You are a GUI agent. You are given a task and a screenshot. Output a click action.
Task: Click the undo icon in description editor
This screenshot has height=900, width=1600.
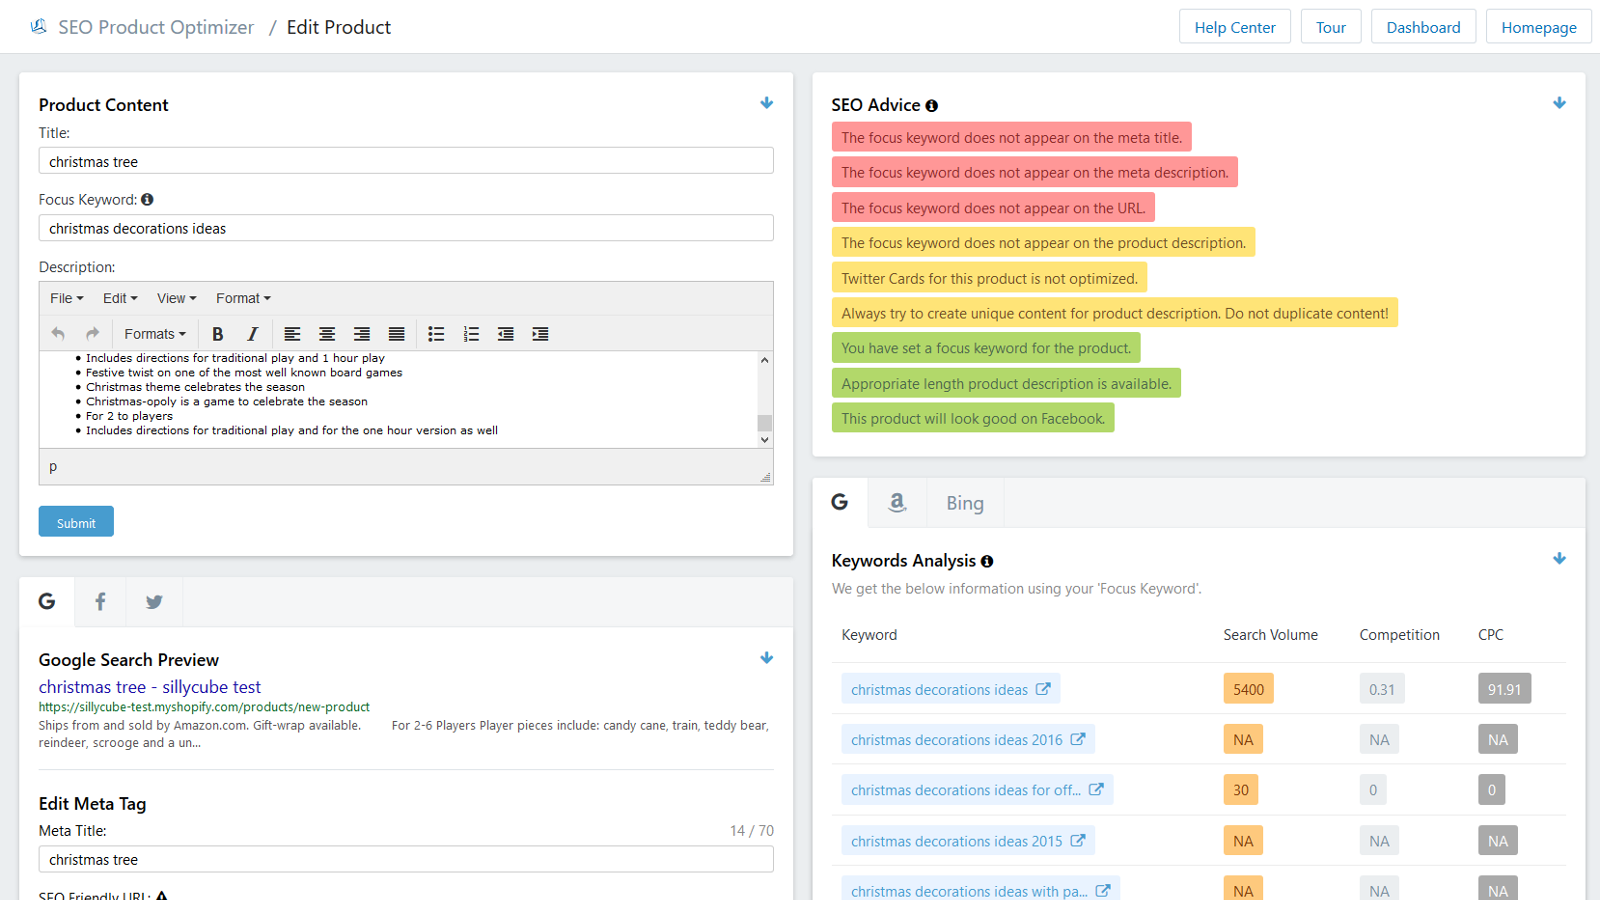[x=58, y=334]
